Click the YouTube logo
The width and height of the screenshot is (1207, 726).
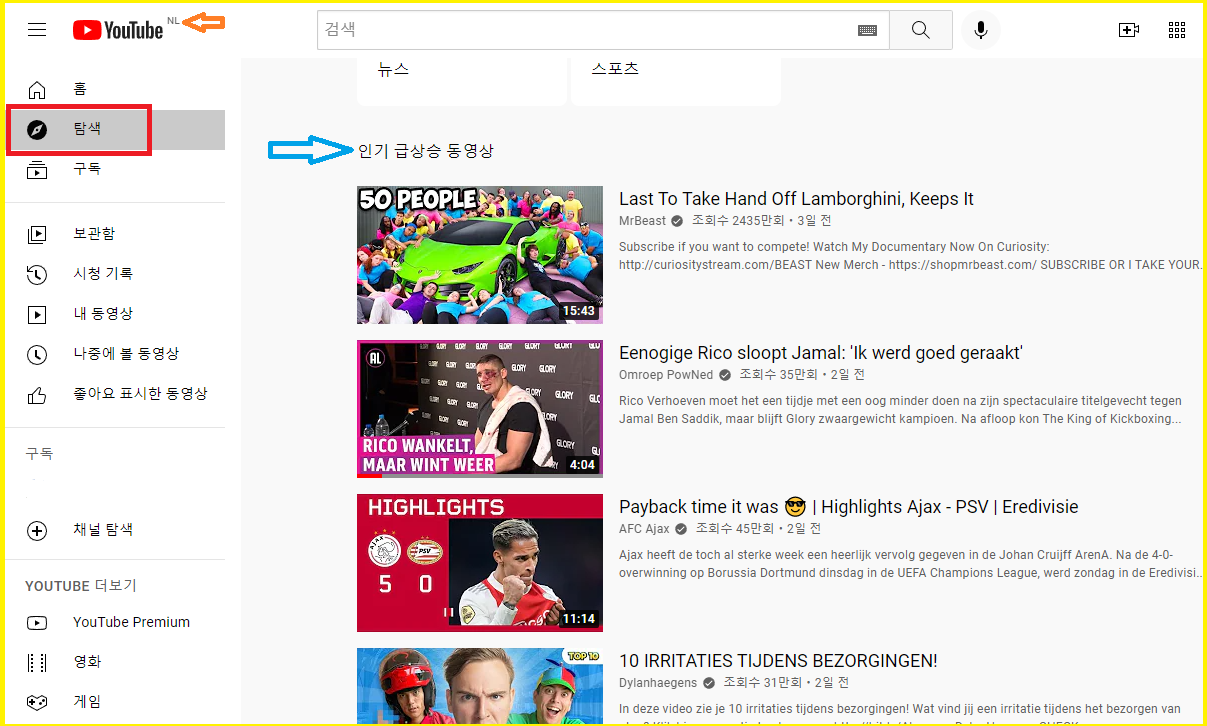(118, 30)
